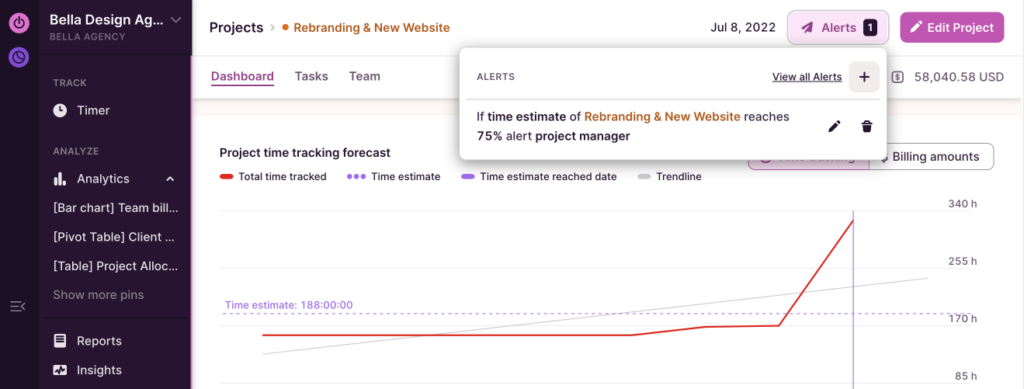Image resolution: width=1024 pixels, height=389 pixels.
Task: Open the purple clock app icon
Action: click(x=19, y=57)
